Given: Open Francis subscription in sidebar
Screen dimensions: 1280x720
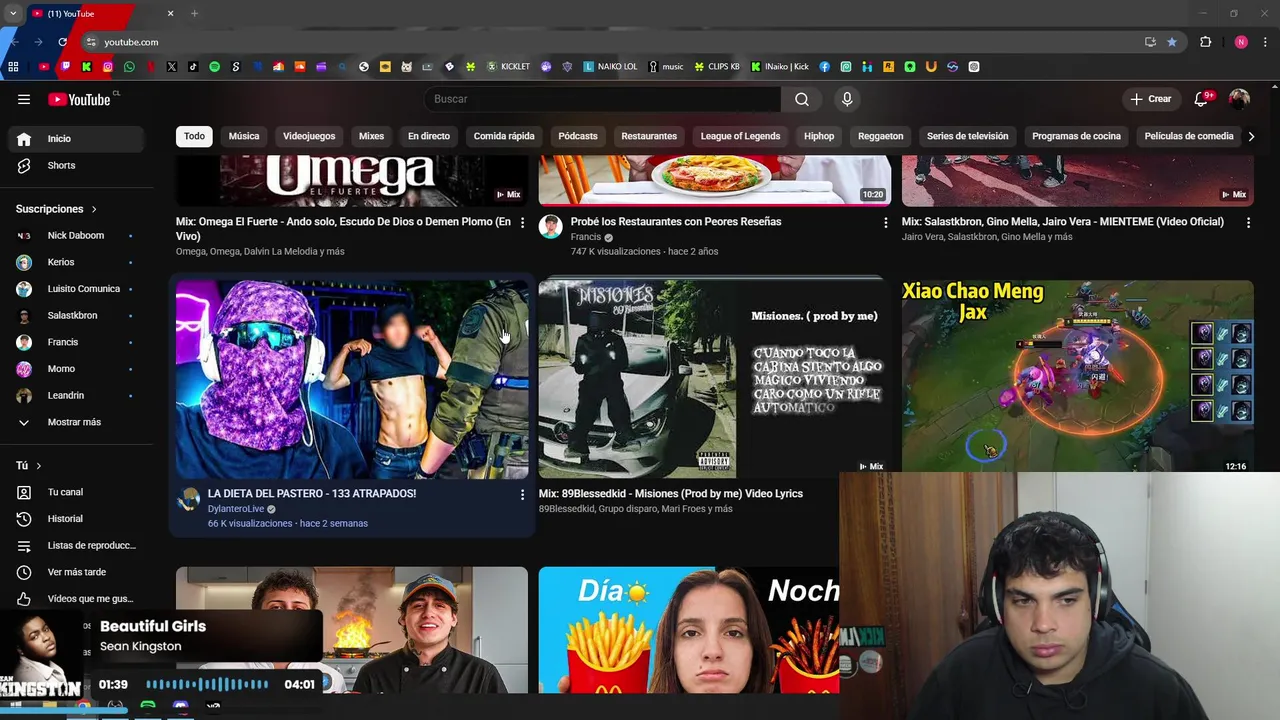Looking at the screenshot, I should point(76,342).
